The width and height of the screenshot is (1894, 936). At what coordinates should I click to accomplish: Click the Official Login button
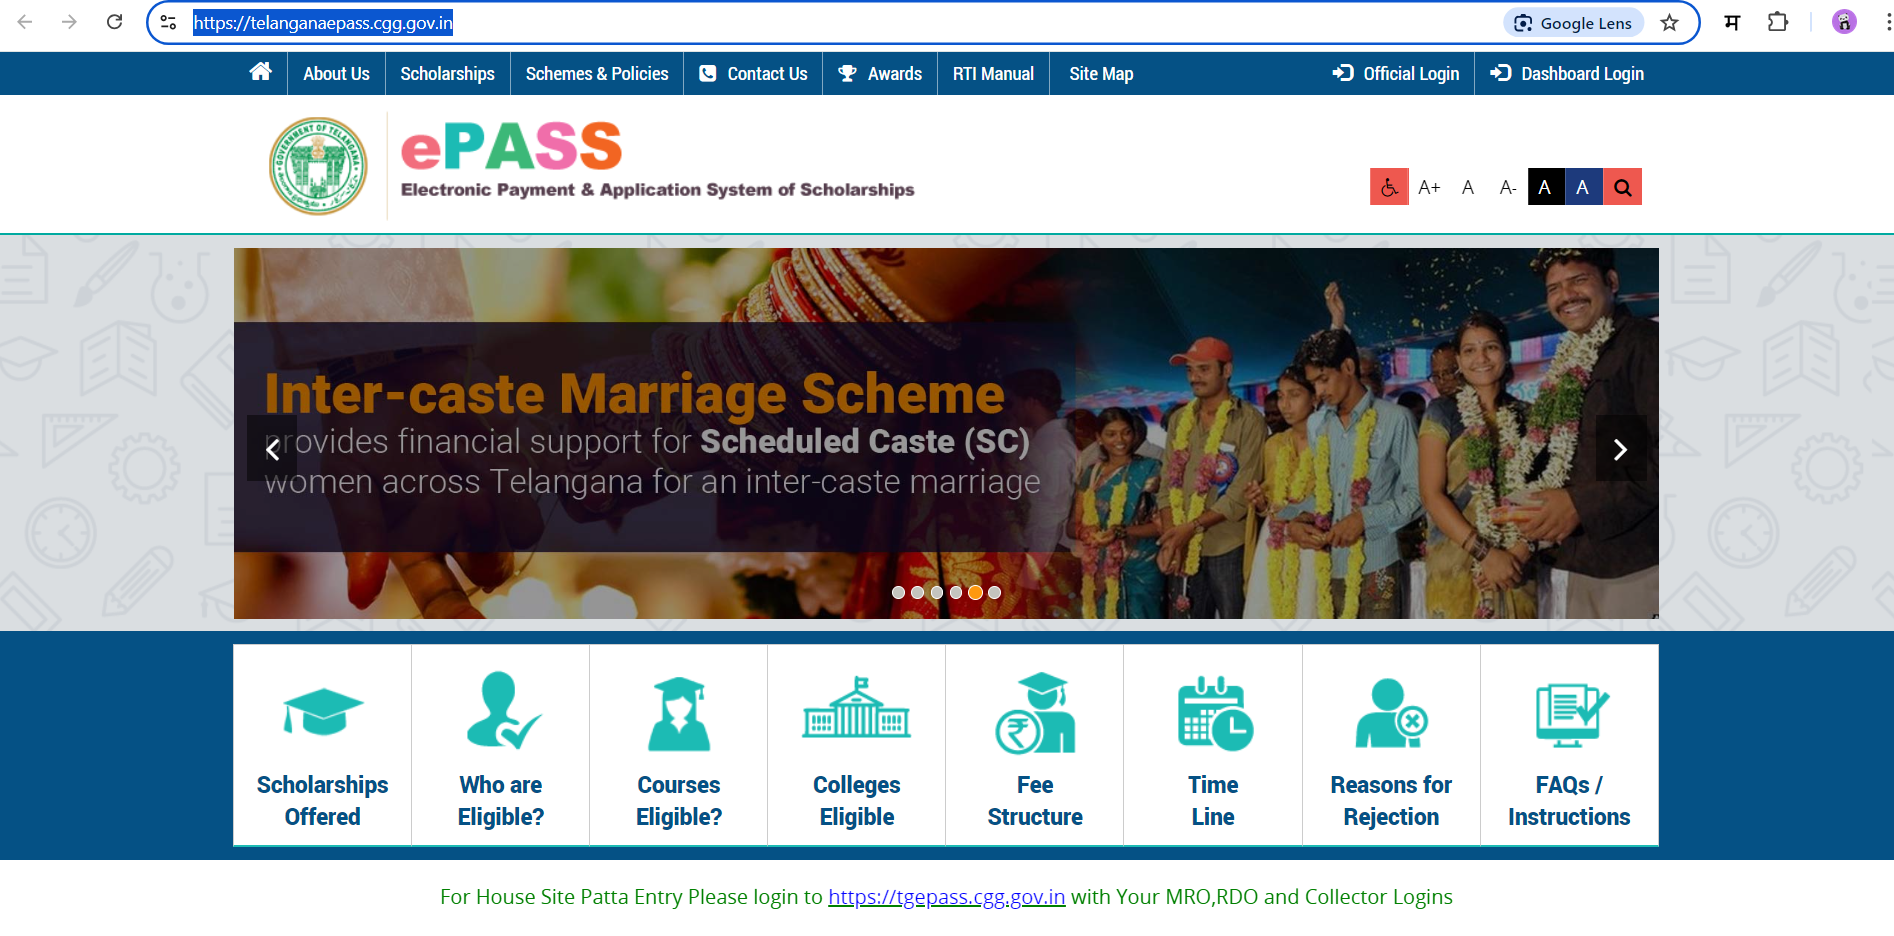click(1396, 72)
